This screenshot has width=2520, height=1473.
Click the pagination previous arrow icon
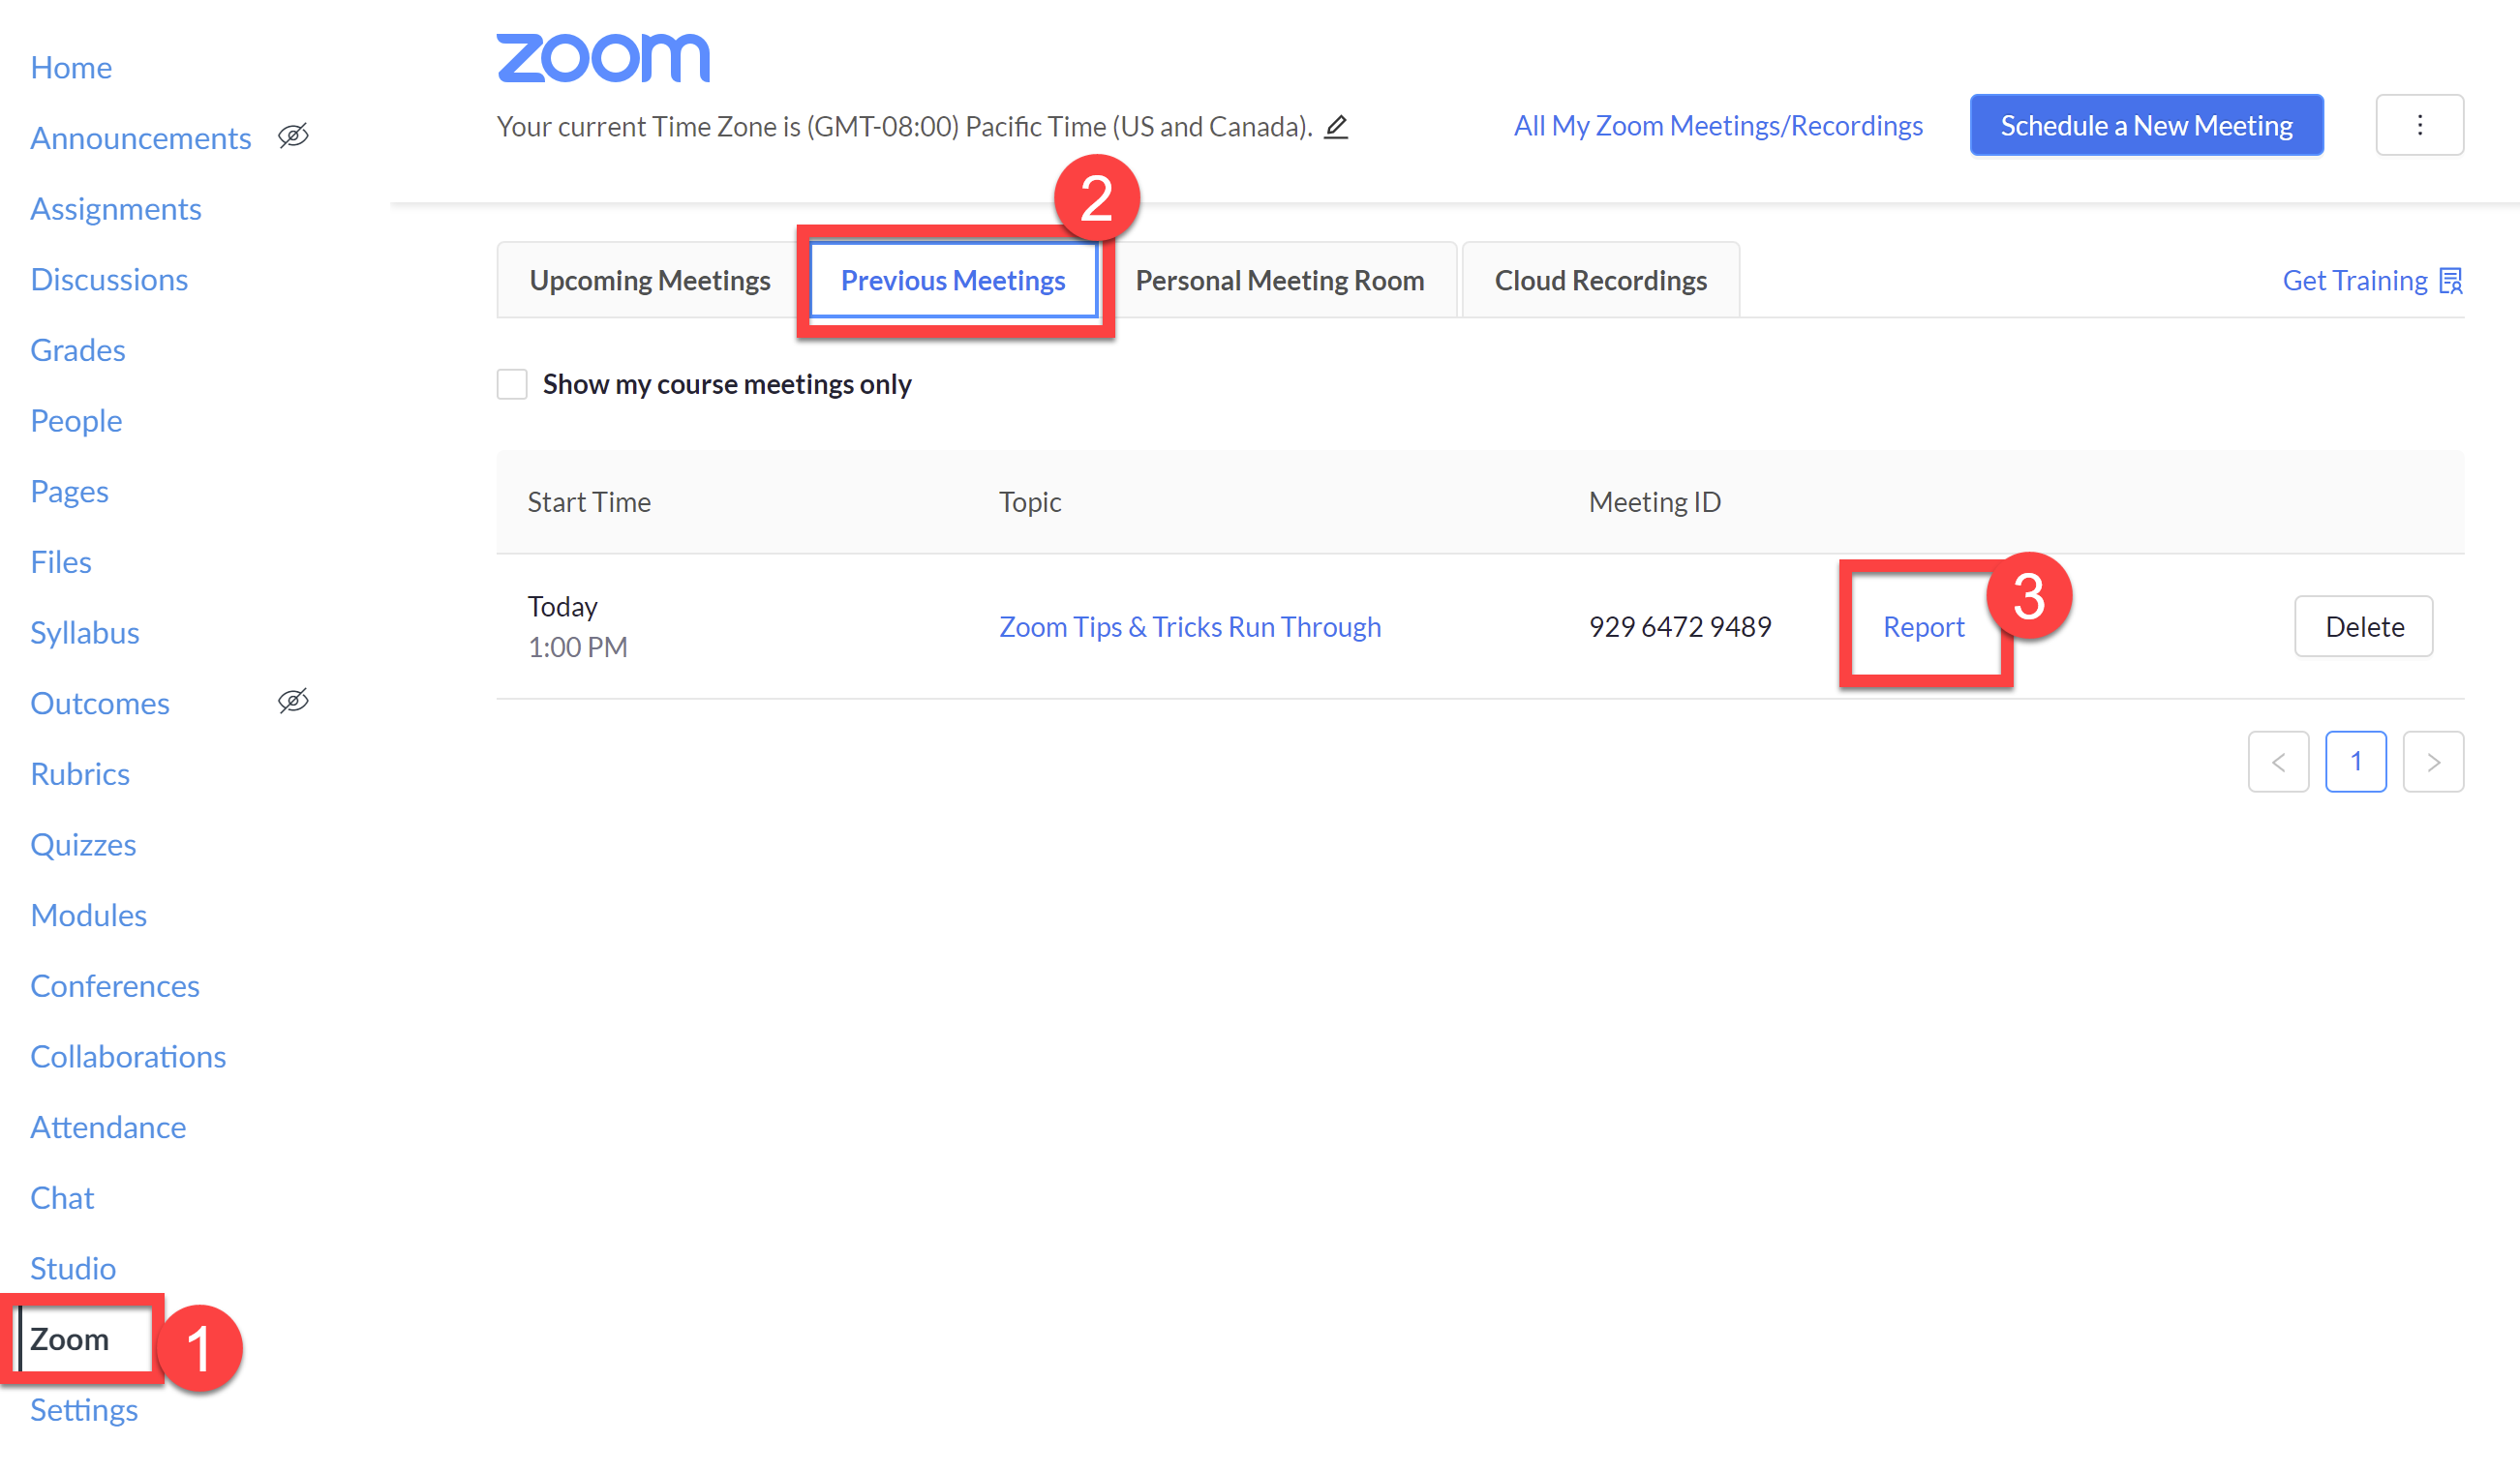tap(2278, 761)
